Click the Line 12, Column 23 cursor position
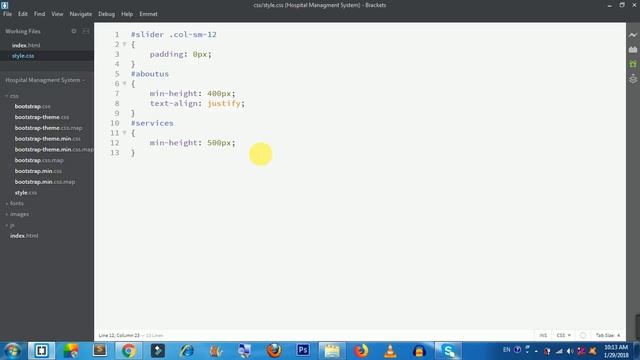Viewport: 640px width, 360px height. pyautogui.click(x=119, y=336)
